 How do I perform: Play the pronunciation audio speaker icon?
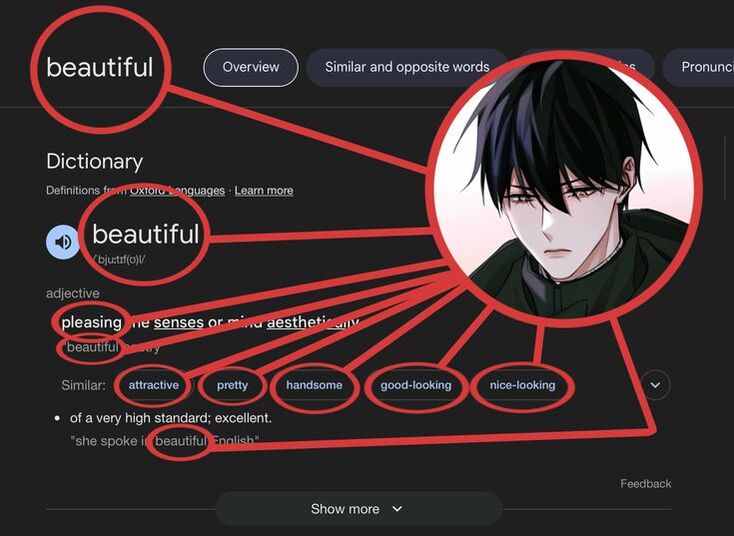63,242
